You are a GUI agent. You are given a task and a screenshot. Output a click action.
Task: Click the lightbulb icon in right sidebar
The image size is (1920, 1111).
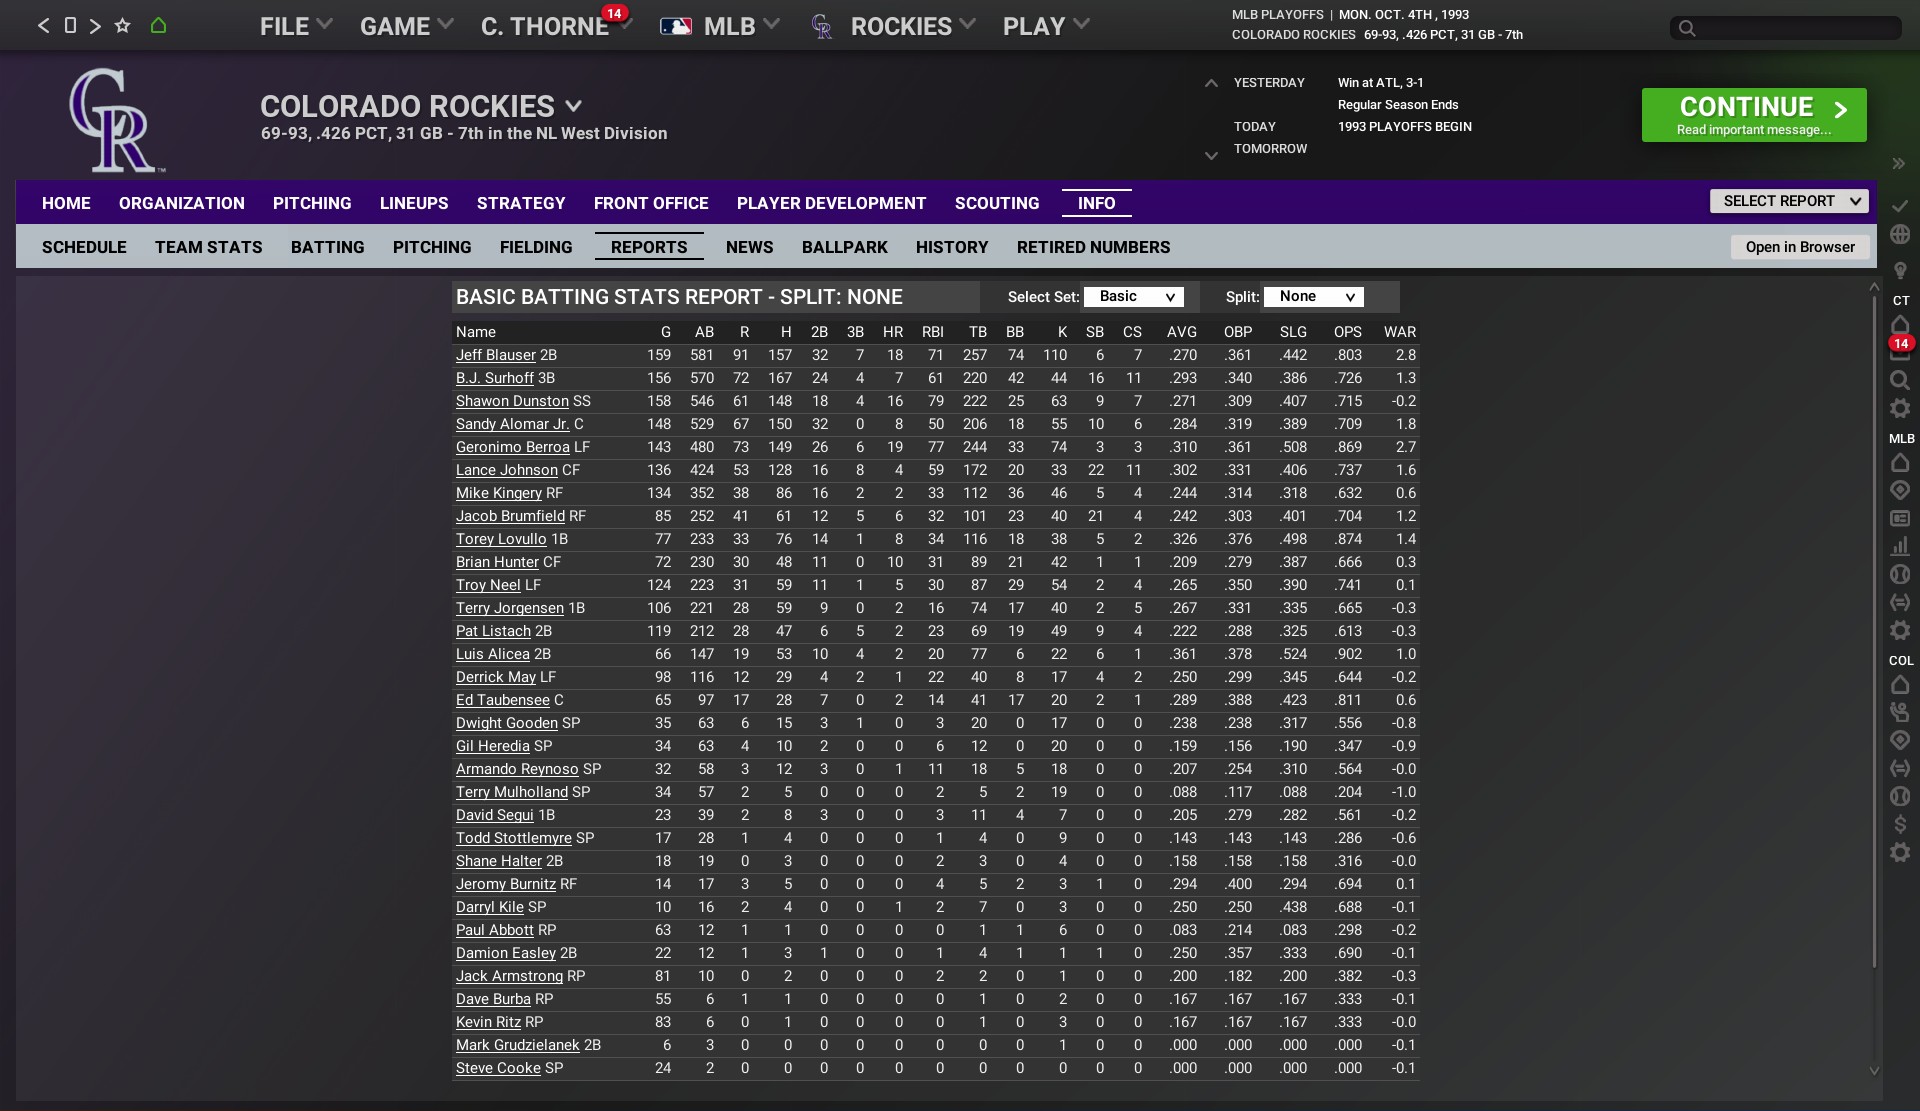(1900, 270)
